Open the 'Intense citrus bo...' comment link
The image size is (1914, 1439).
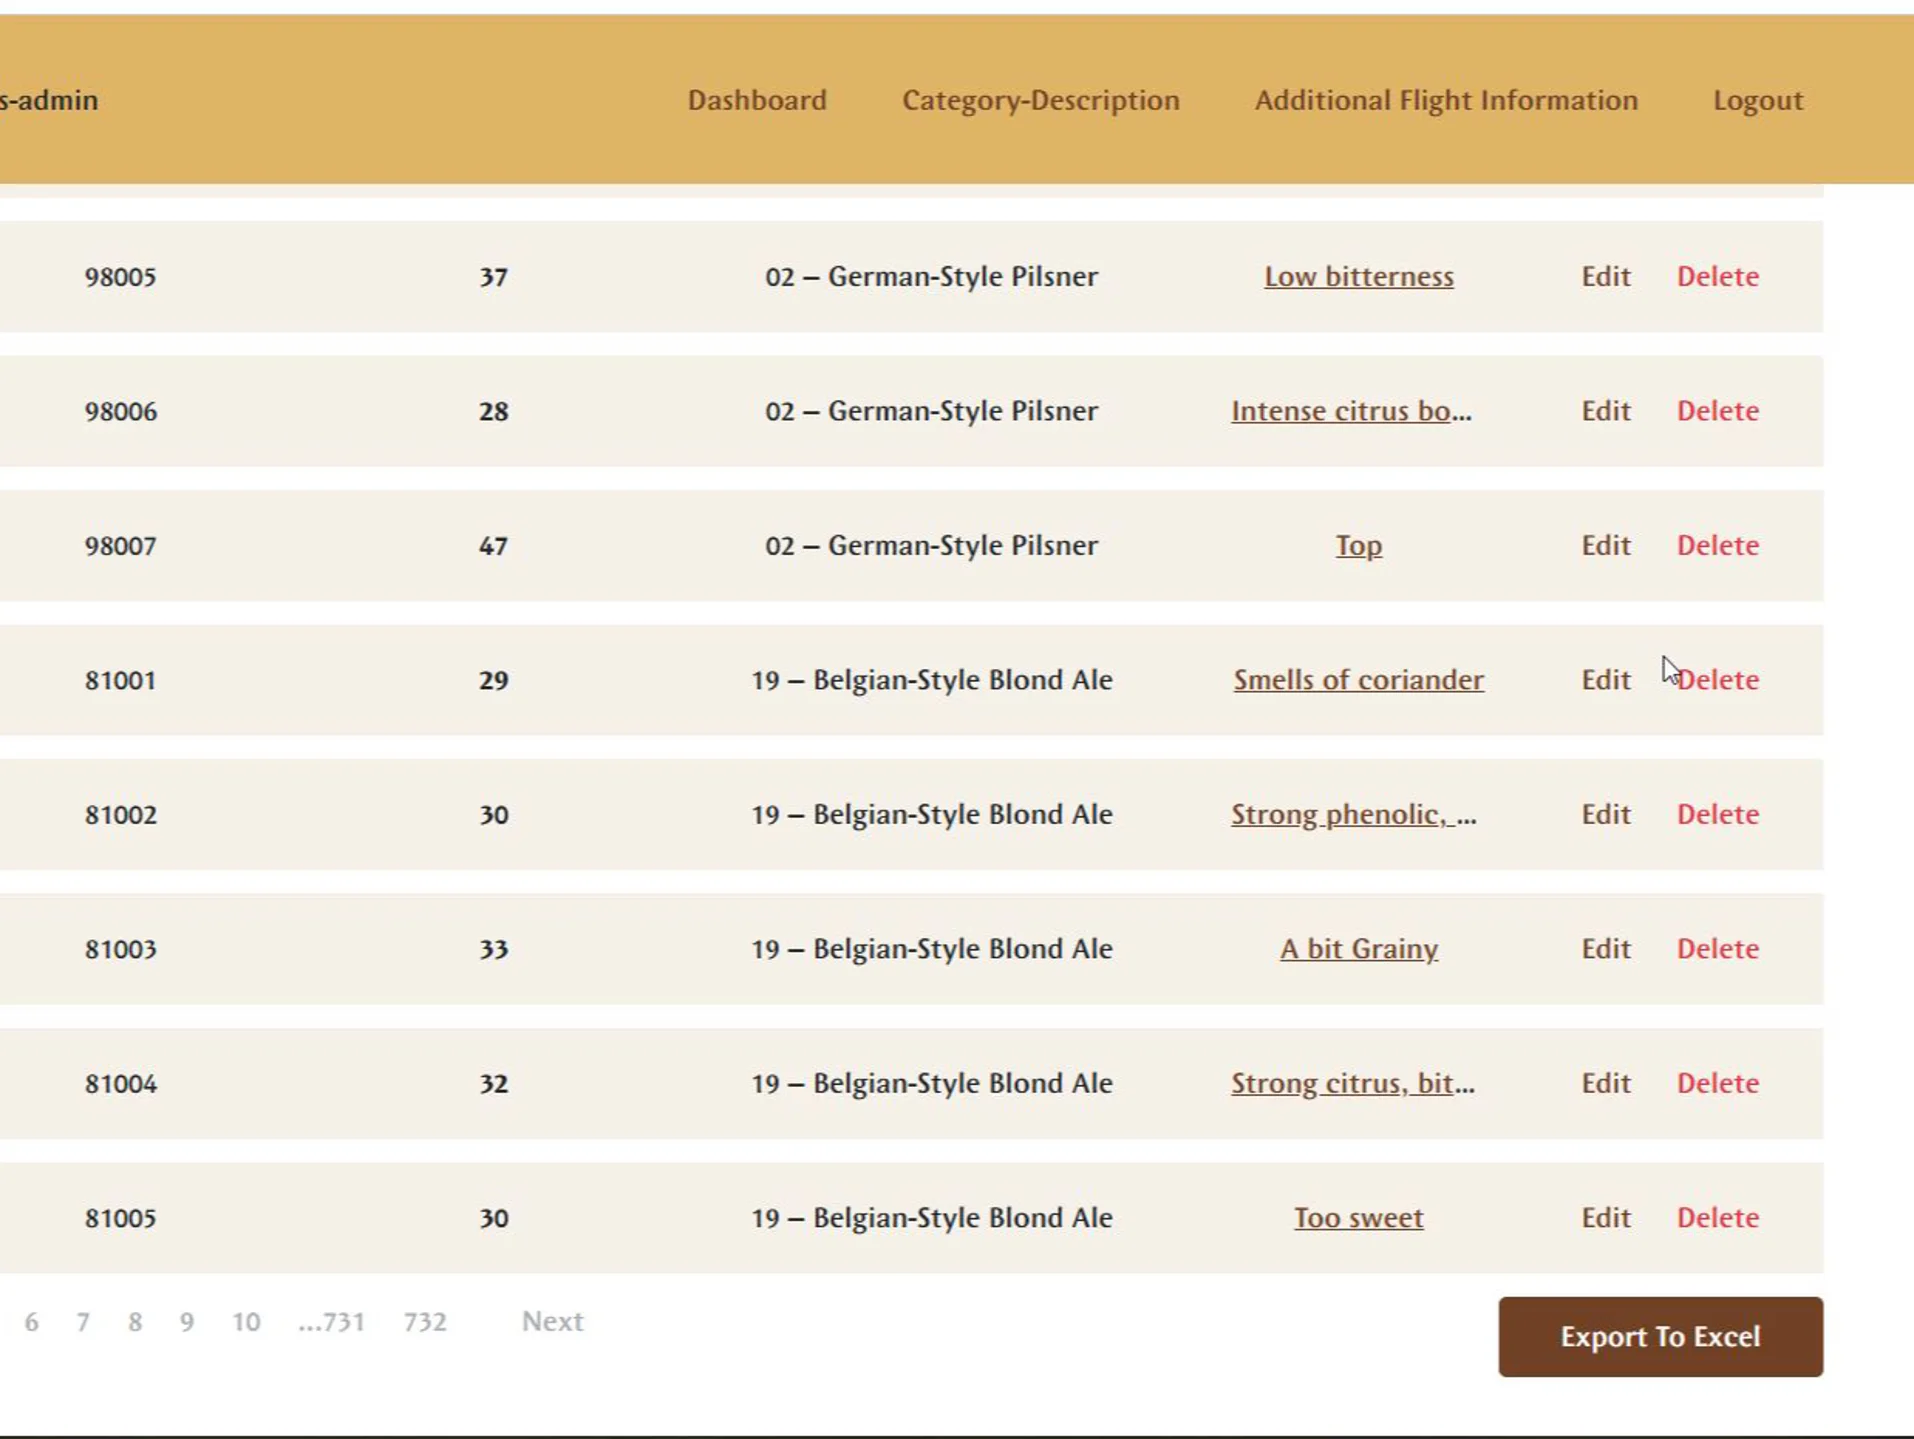tap(1351, 411)
